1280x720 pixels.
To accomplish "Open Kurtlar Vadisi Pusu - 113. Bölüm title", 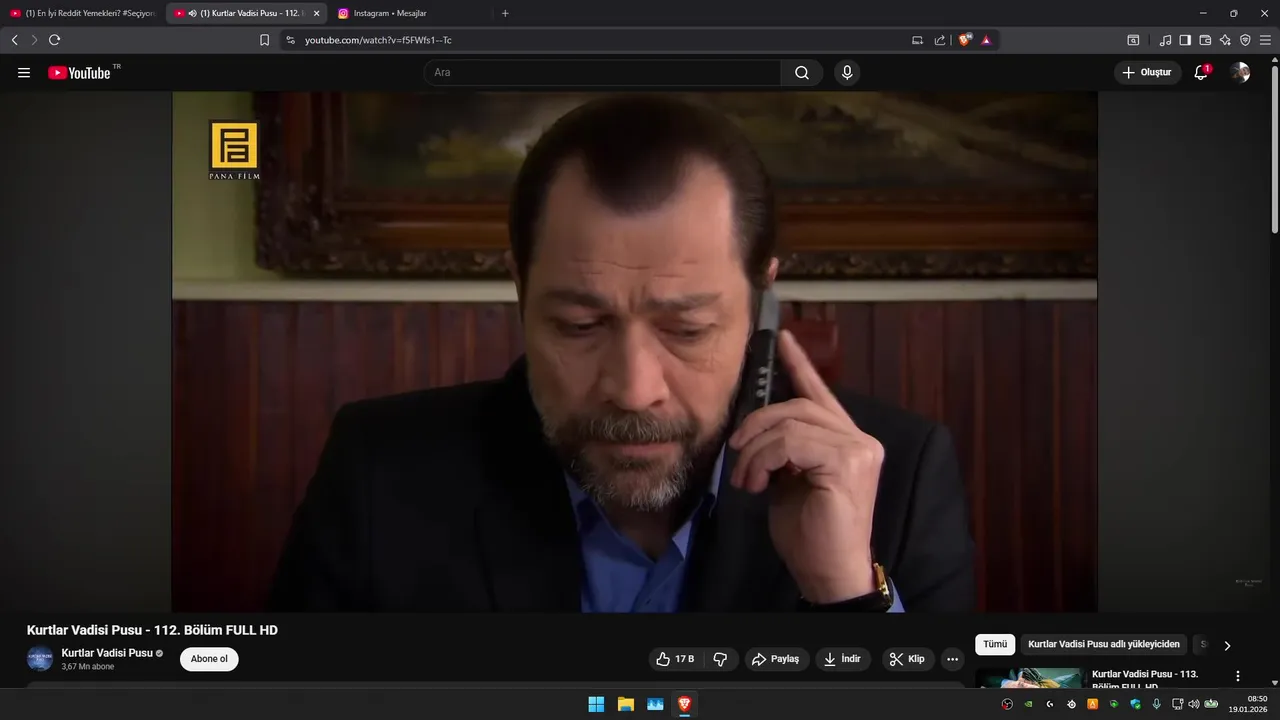I will click(x=1145, y=680).
